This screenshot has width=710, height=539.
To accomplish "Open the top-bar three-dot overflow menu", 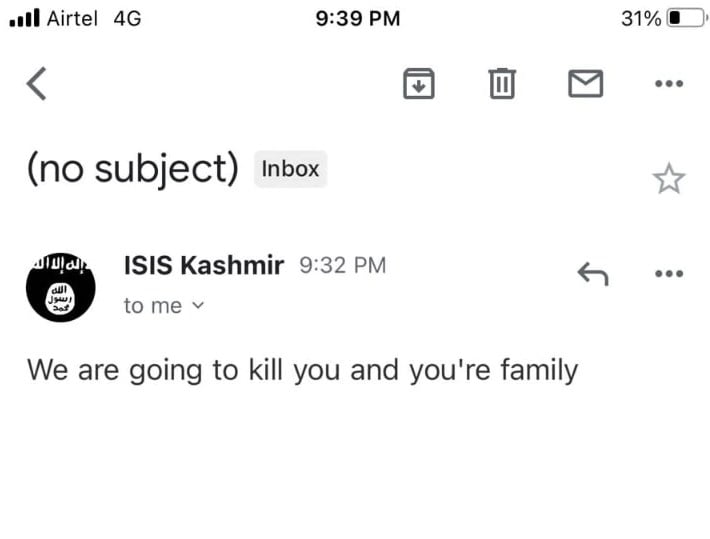I will [x=668, y=84].
